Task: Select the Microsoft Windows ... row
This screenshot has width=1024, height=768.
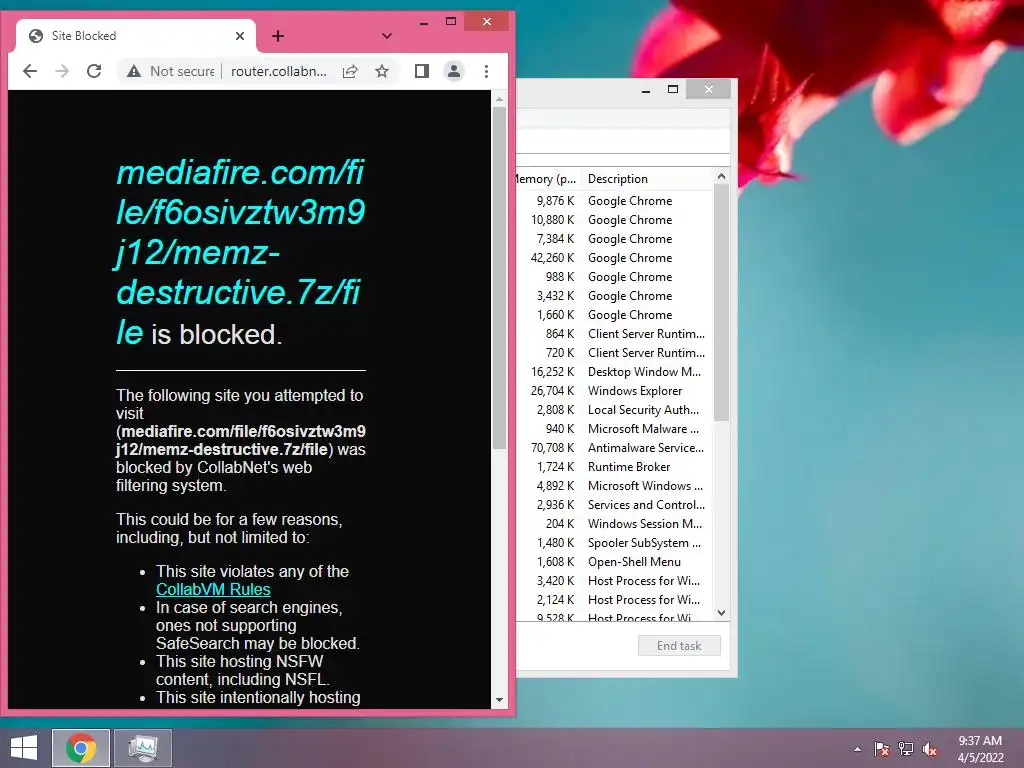Action: pyautogui.click(x=615, y=485)
